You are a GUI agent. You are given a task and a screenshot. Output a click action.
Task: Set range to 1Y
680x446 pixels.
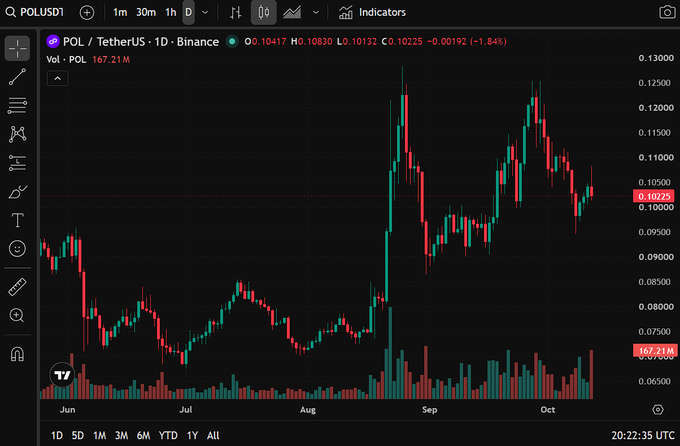pyautogui.click(x=192, y=435)
